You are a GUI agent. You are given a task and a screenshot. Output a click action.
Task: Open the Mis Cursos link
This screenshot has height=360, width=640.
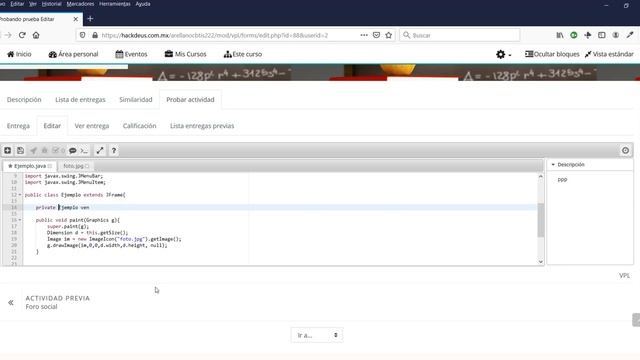point(186,54)
